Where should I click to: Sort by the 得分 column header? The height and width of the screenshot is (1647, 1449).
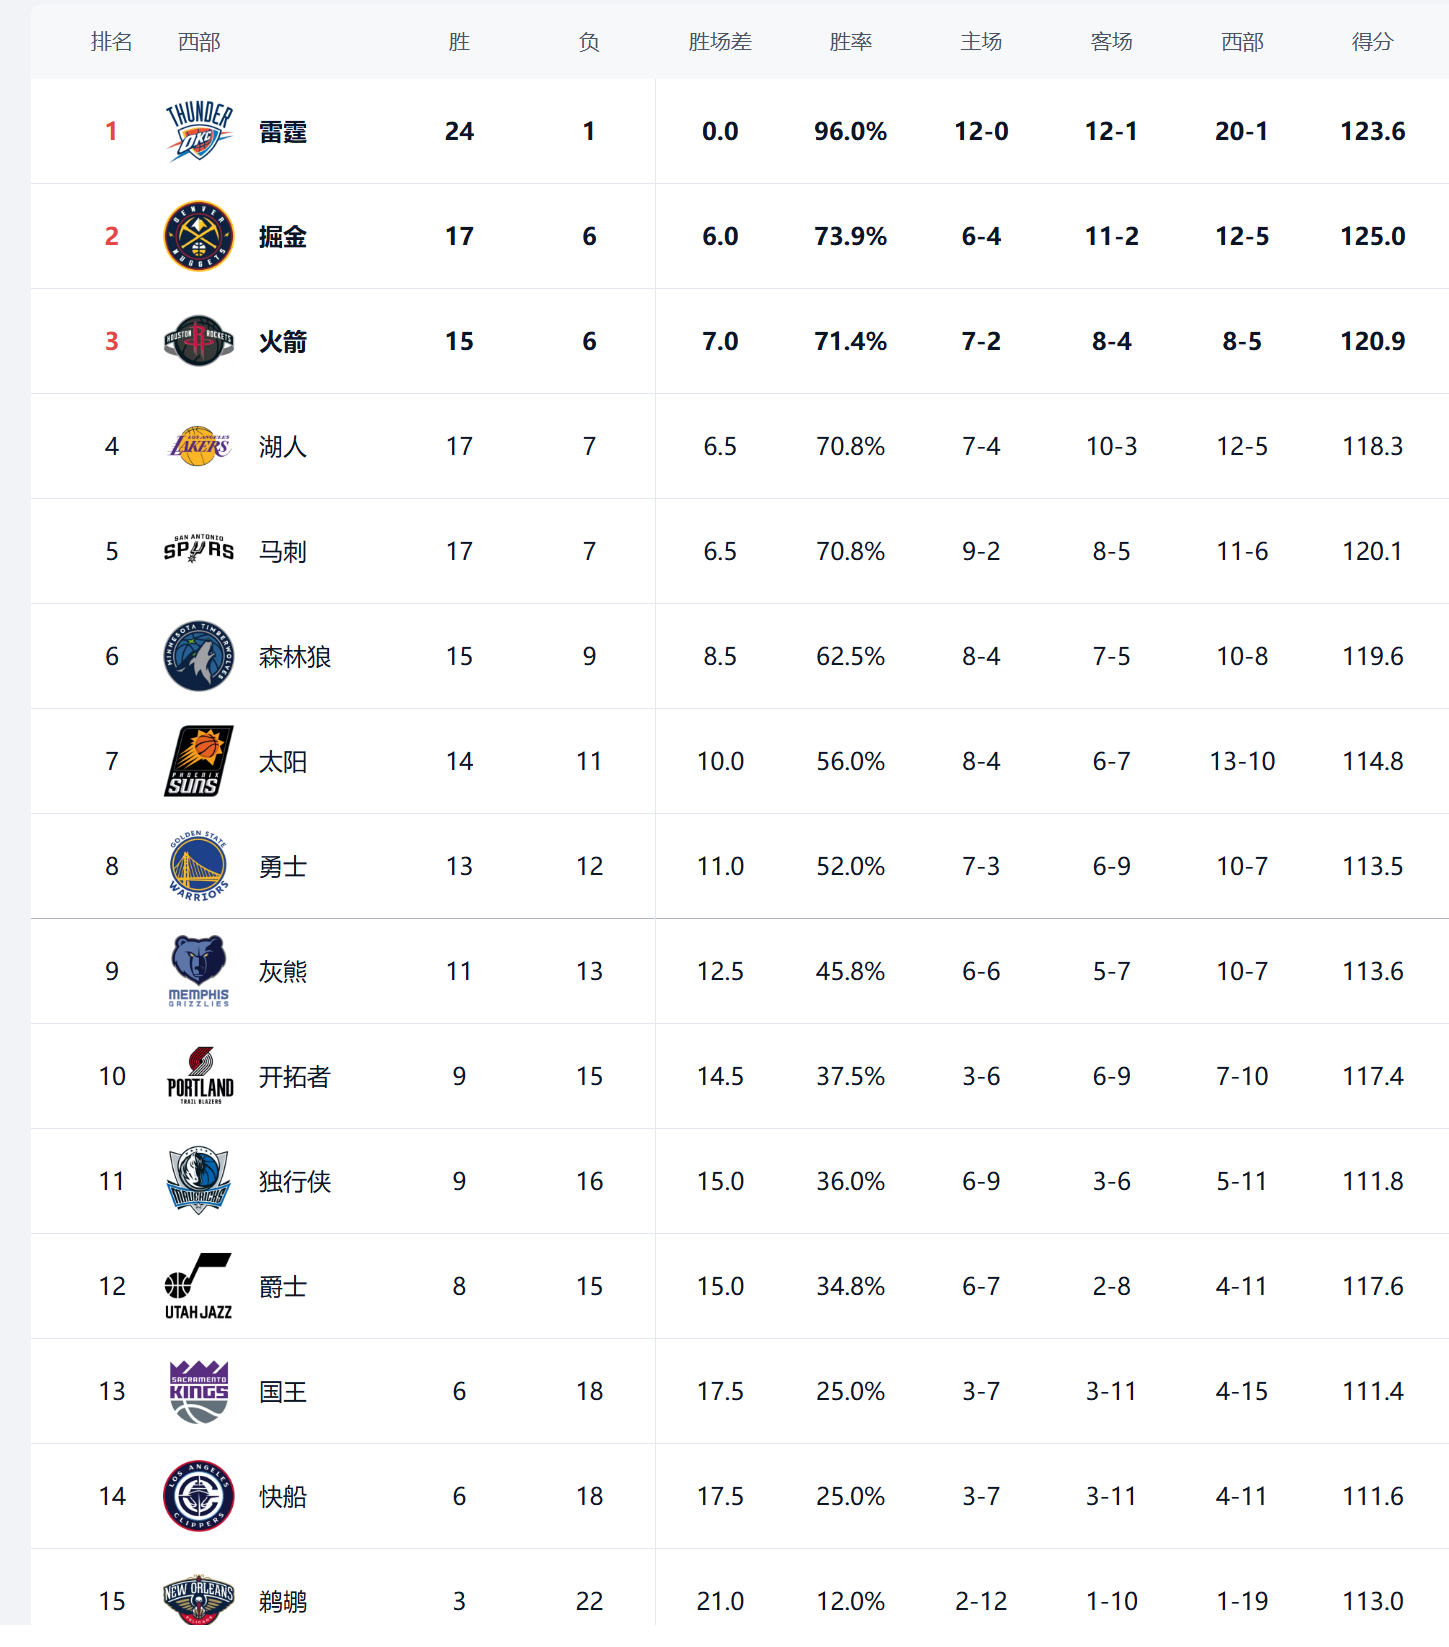pos(1372,42)
